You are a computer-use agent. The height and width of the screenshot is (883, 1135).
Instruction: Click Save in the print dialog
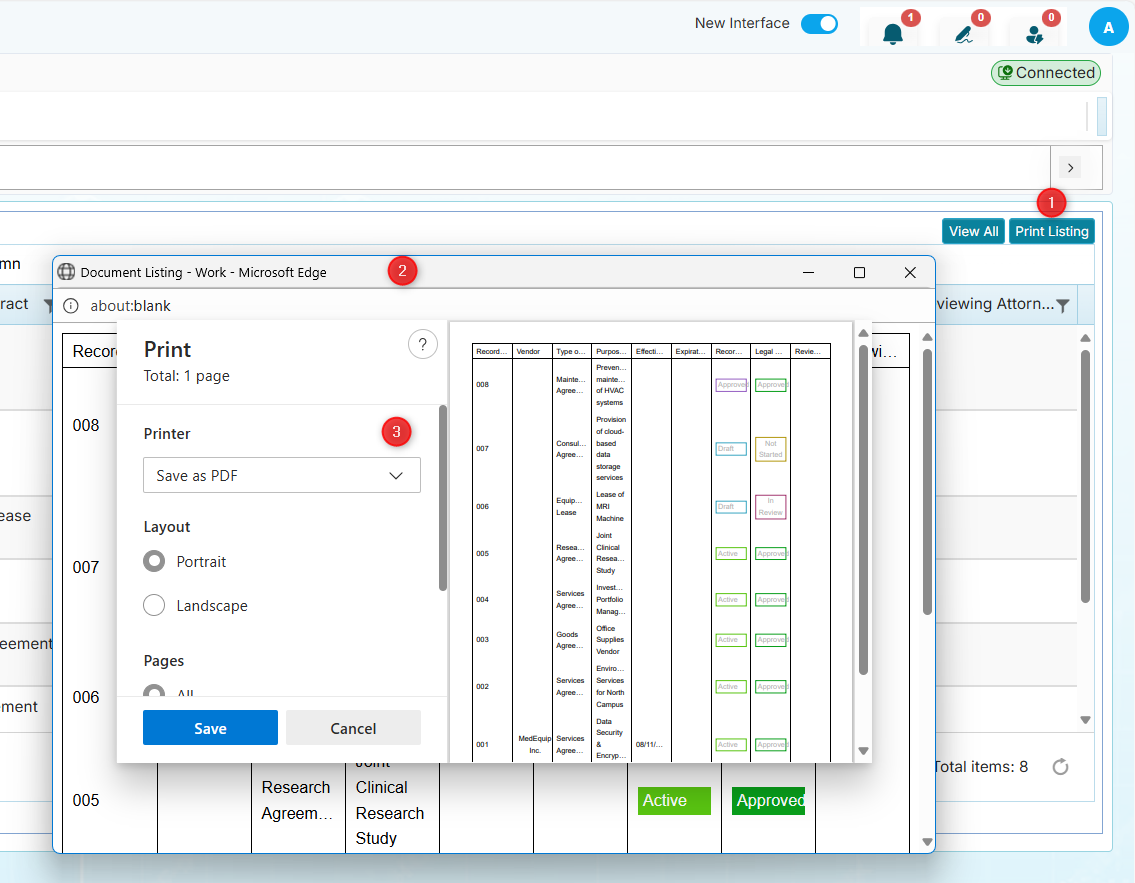[x=210, y=728]
